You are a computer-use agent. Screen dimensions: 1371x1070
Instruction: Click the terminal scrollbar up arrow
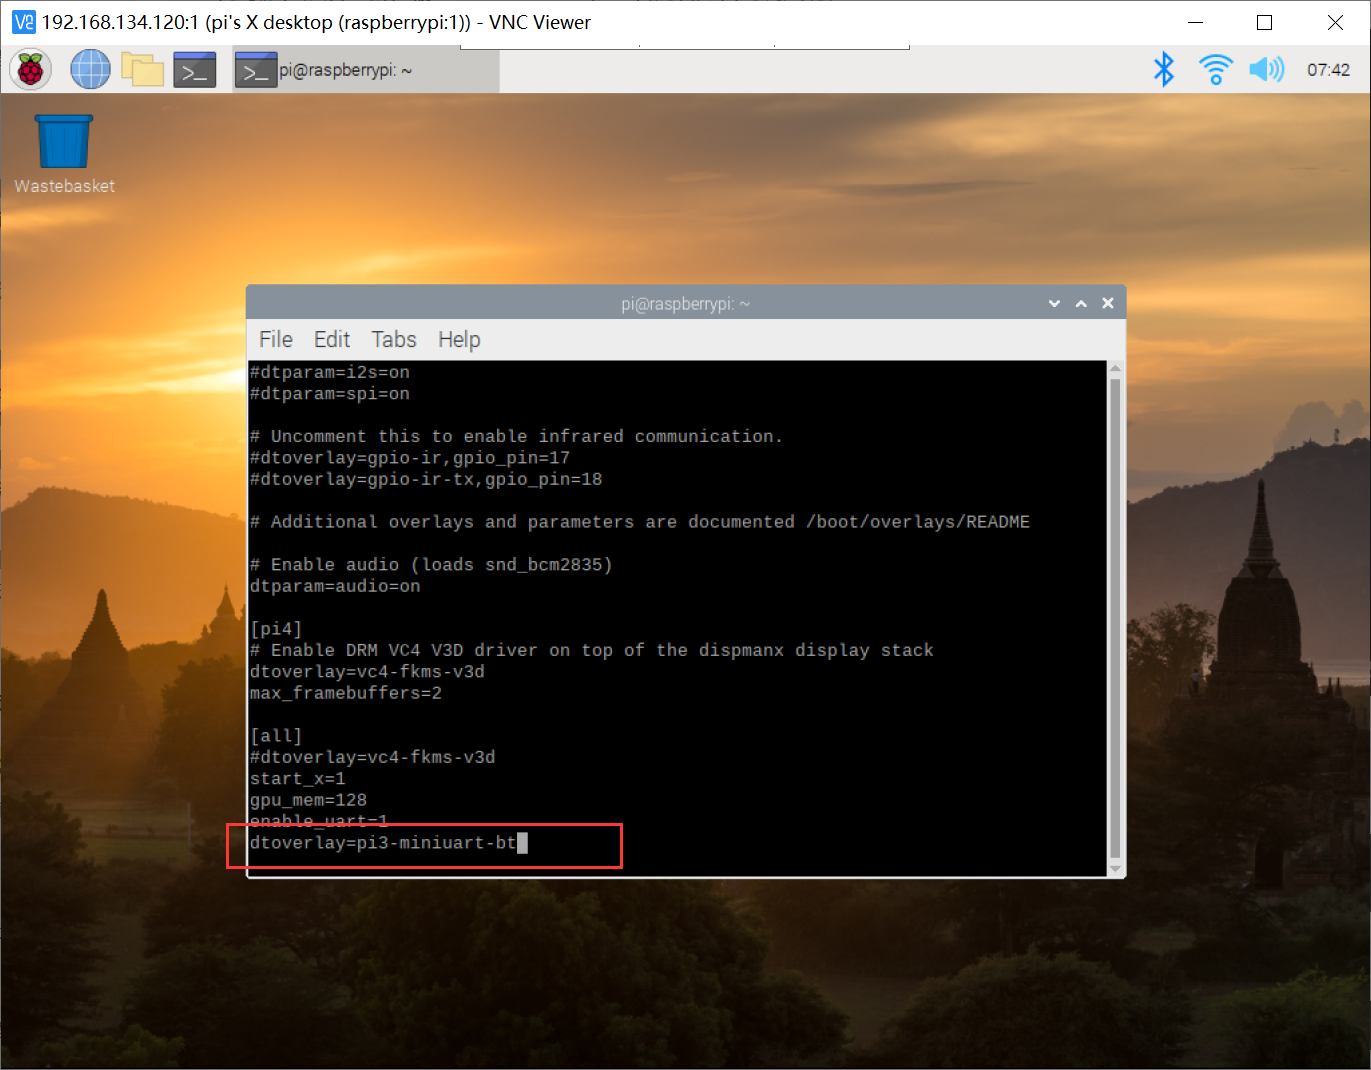click(1115, 369)
